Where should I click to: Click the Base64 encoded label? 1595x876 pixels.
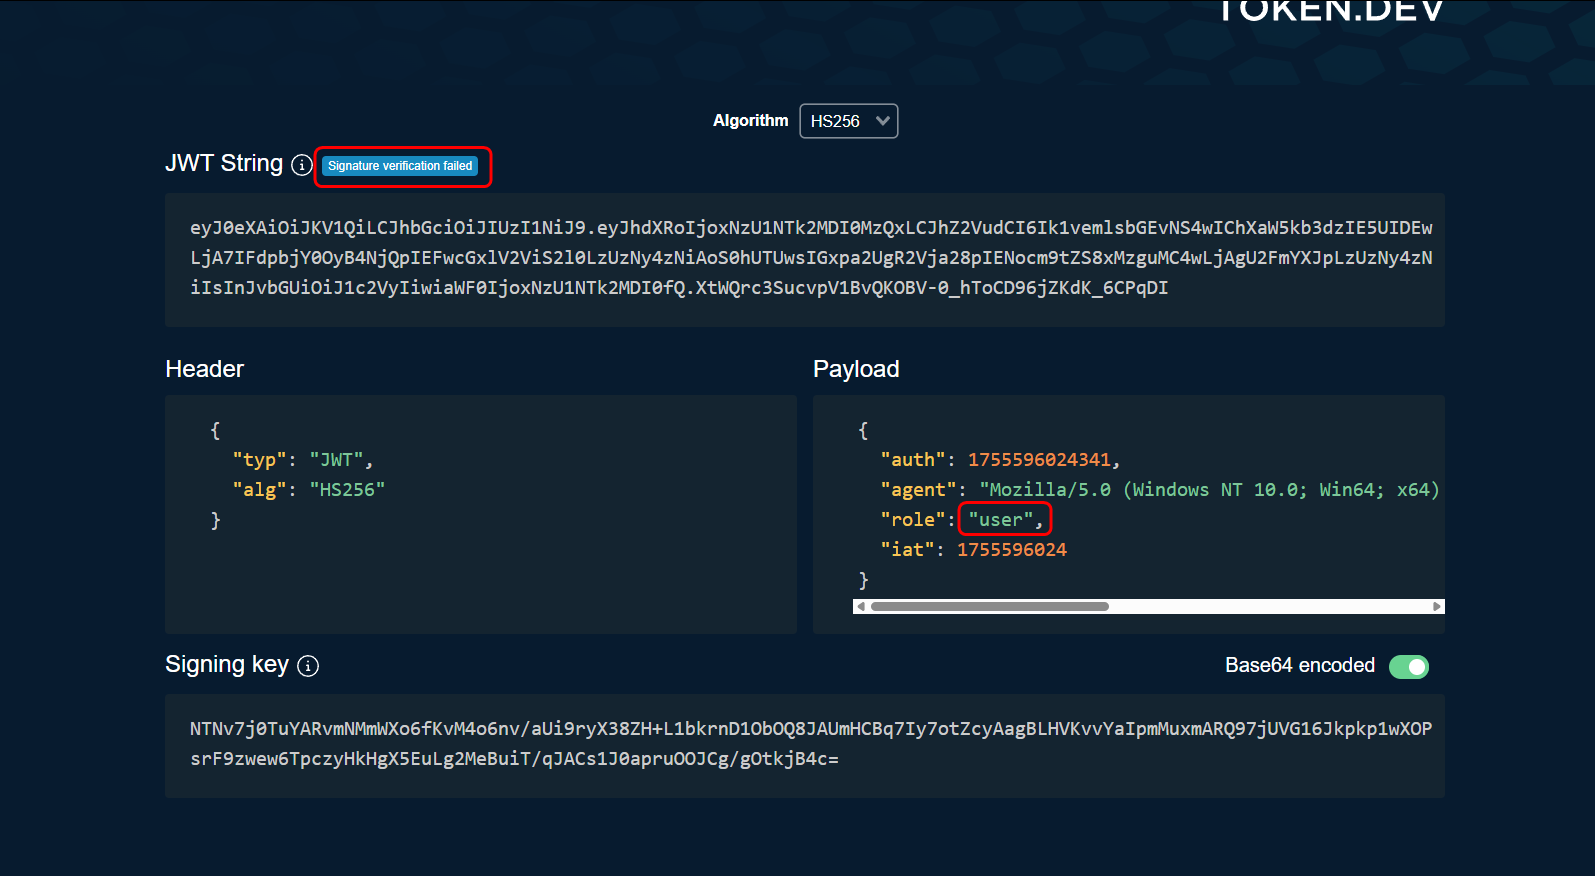tap(1299, 666)
